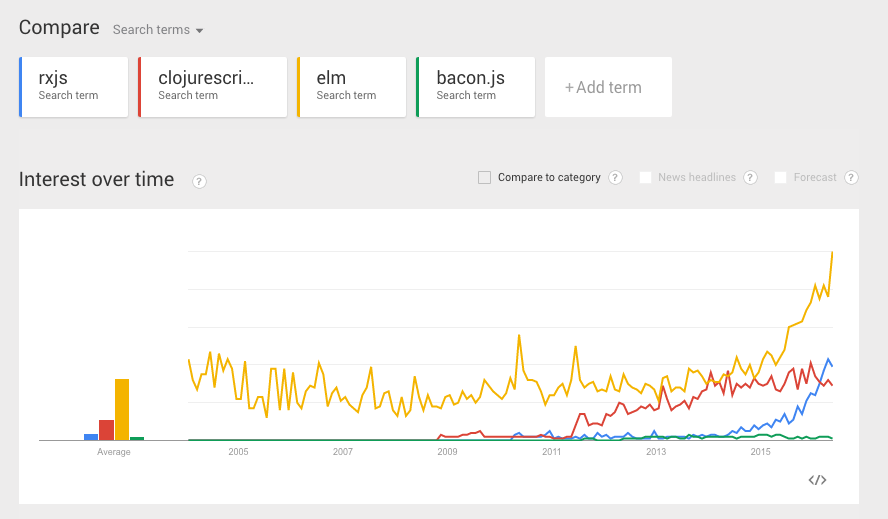Screen dimensions: 888x519
Task: Open the Search terms dropdown
Action: (x=157, y=29)
